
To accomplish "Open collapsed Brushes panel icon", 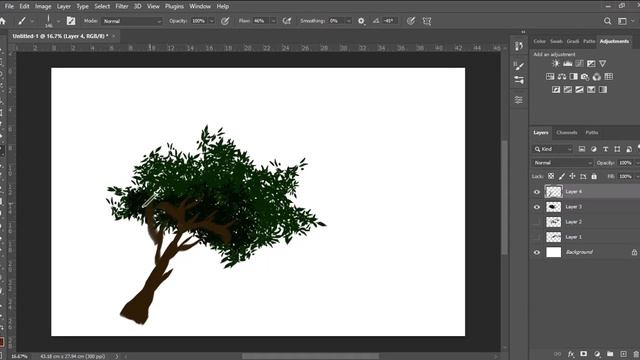I will (519, 65).
